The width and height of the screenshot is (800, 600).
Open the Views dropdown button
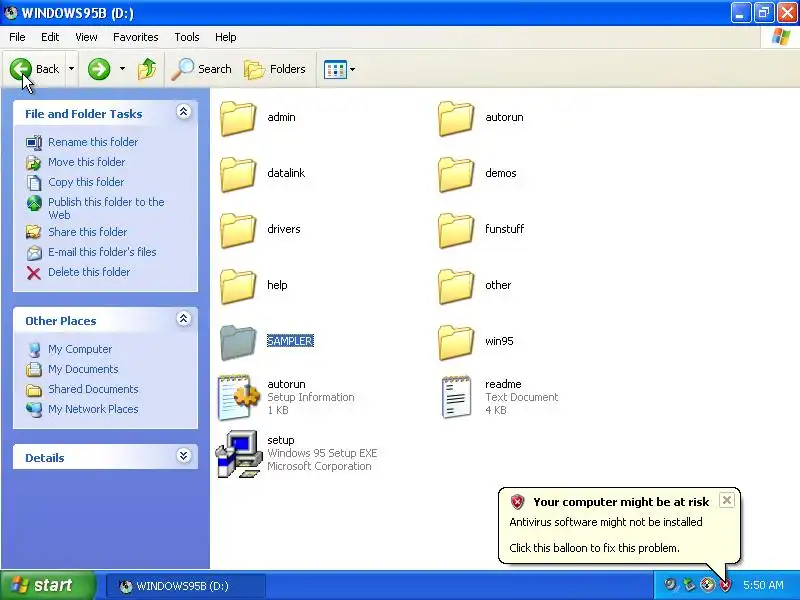(x=339, y=69)
